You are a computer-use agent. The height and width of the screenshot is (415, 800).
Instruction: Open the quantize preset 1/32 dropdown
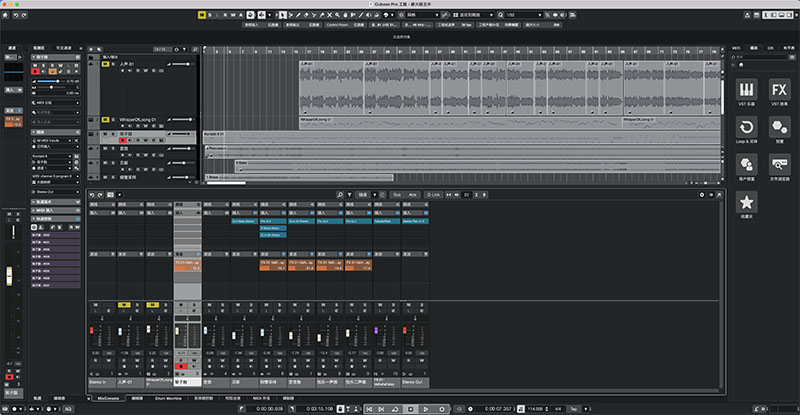pos(523,15)
